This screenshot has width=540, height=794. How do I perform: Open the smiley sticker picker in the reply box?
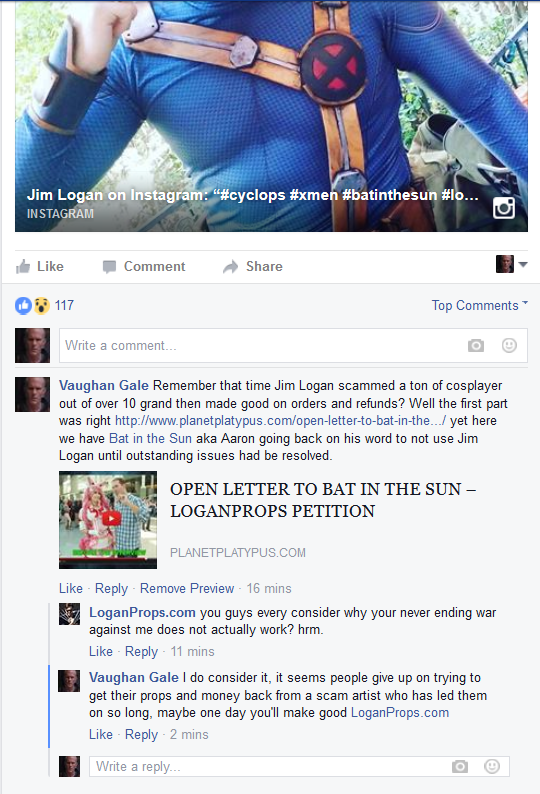click(492, 766)
